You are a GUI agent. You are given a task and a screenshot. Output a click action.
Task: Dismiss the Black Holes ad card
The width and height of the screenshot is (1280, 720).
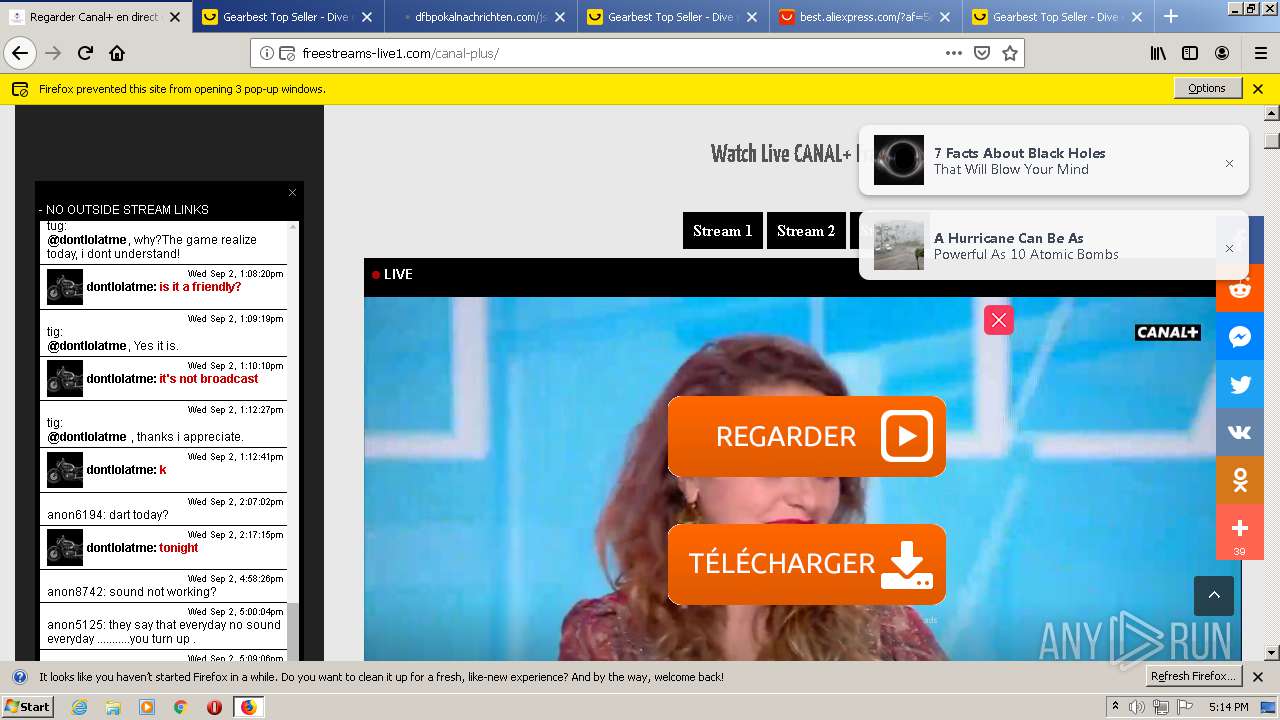tap(1229, 163)
